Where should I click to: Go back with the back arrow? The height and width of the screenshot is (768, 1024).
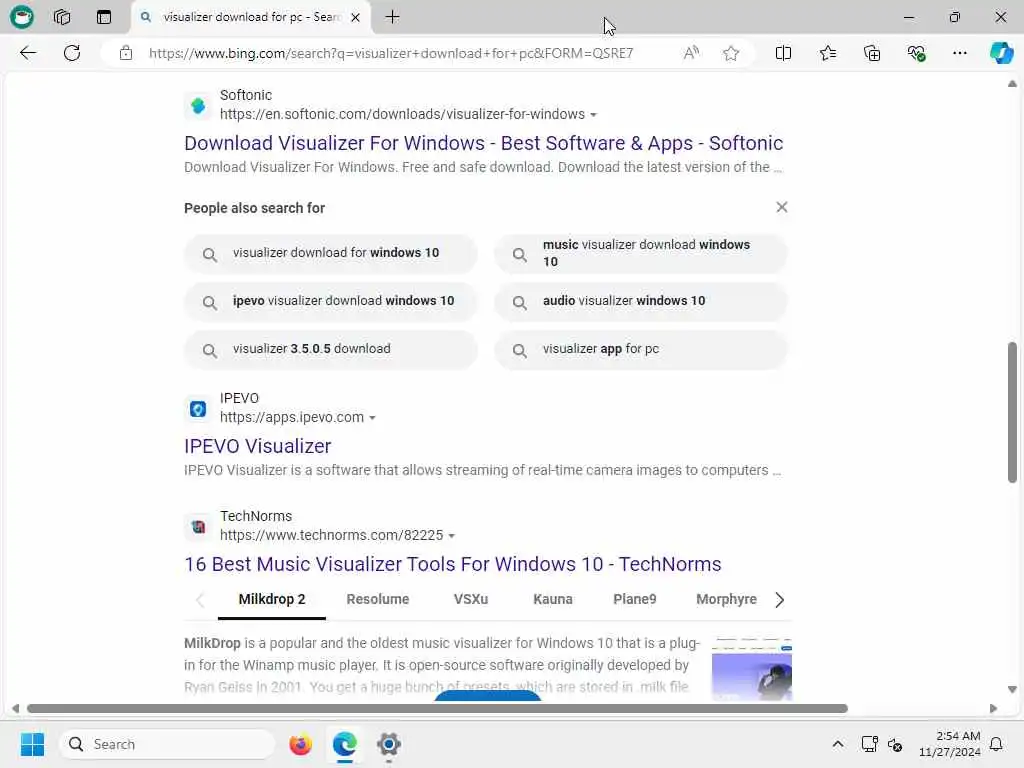click(x=28, y=53)
